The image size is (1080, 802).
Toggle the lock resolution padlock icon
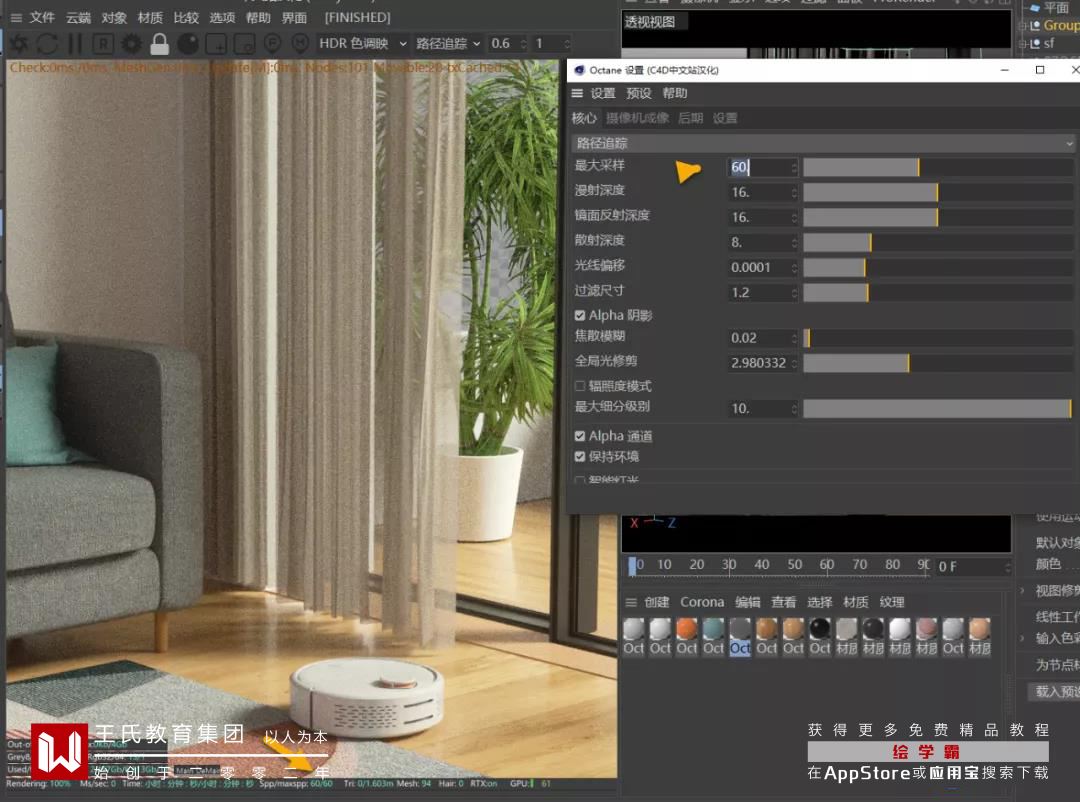(x=159, y=43)
